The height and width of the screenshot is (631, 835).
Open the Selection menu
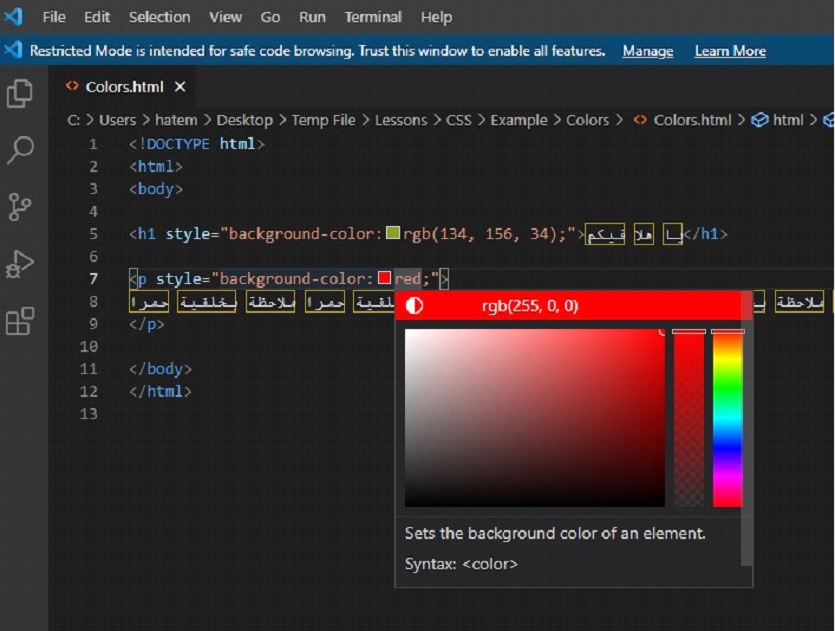point(159,17)
